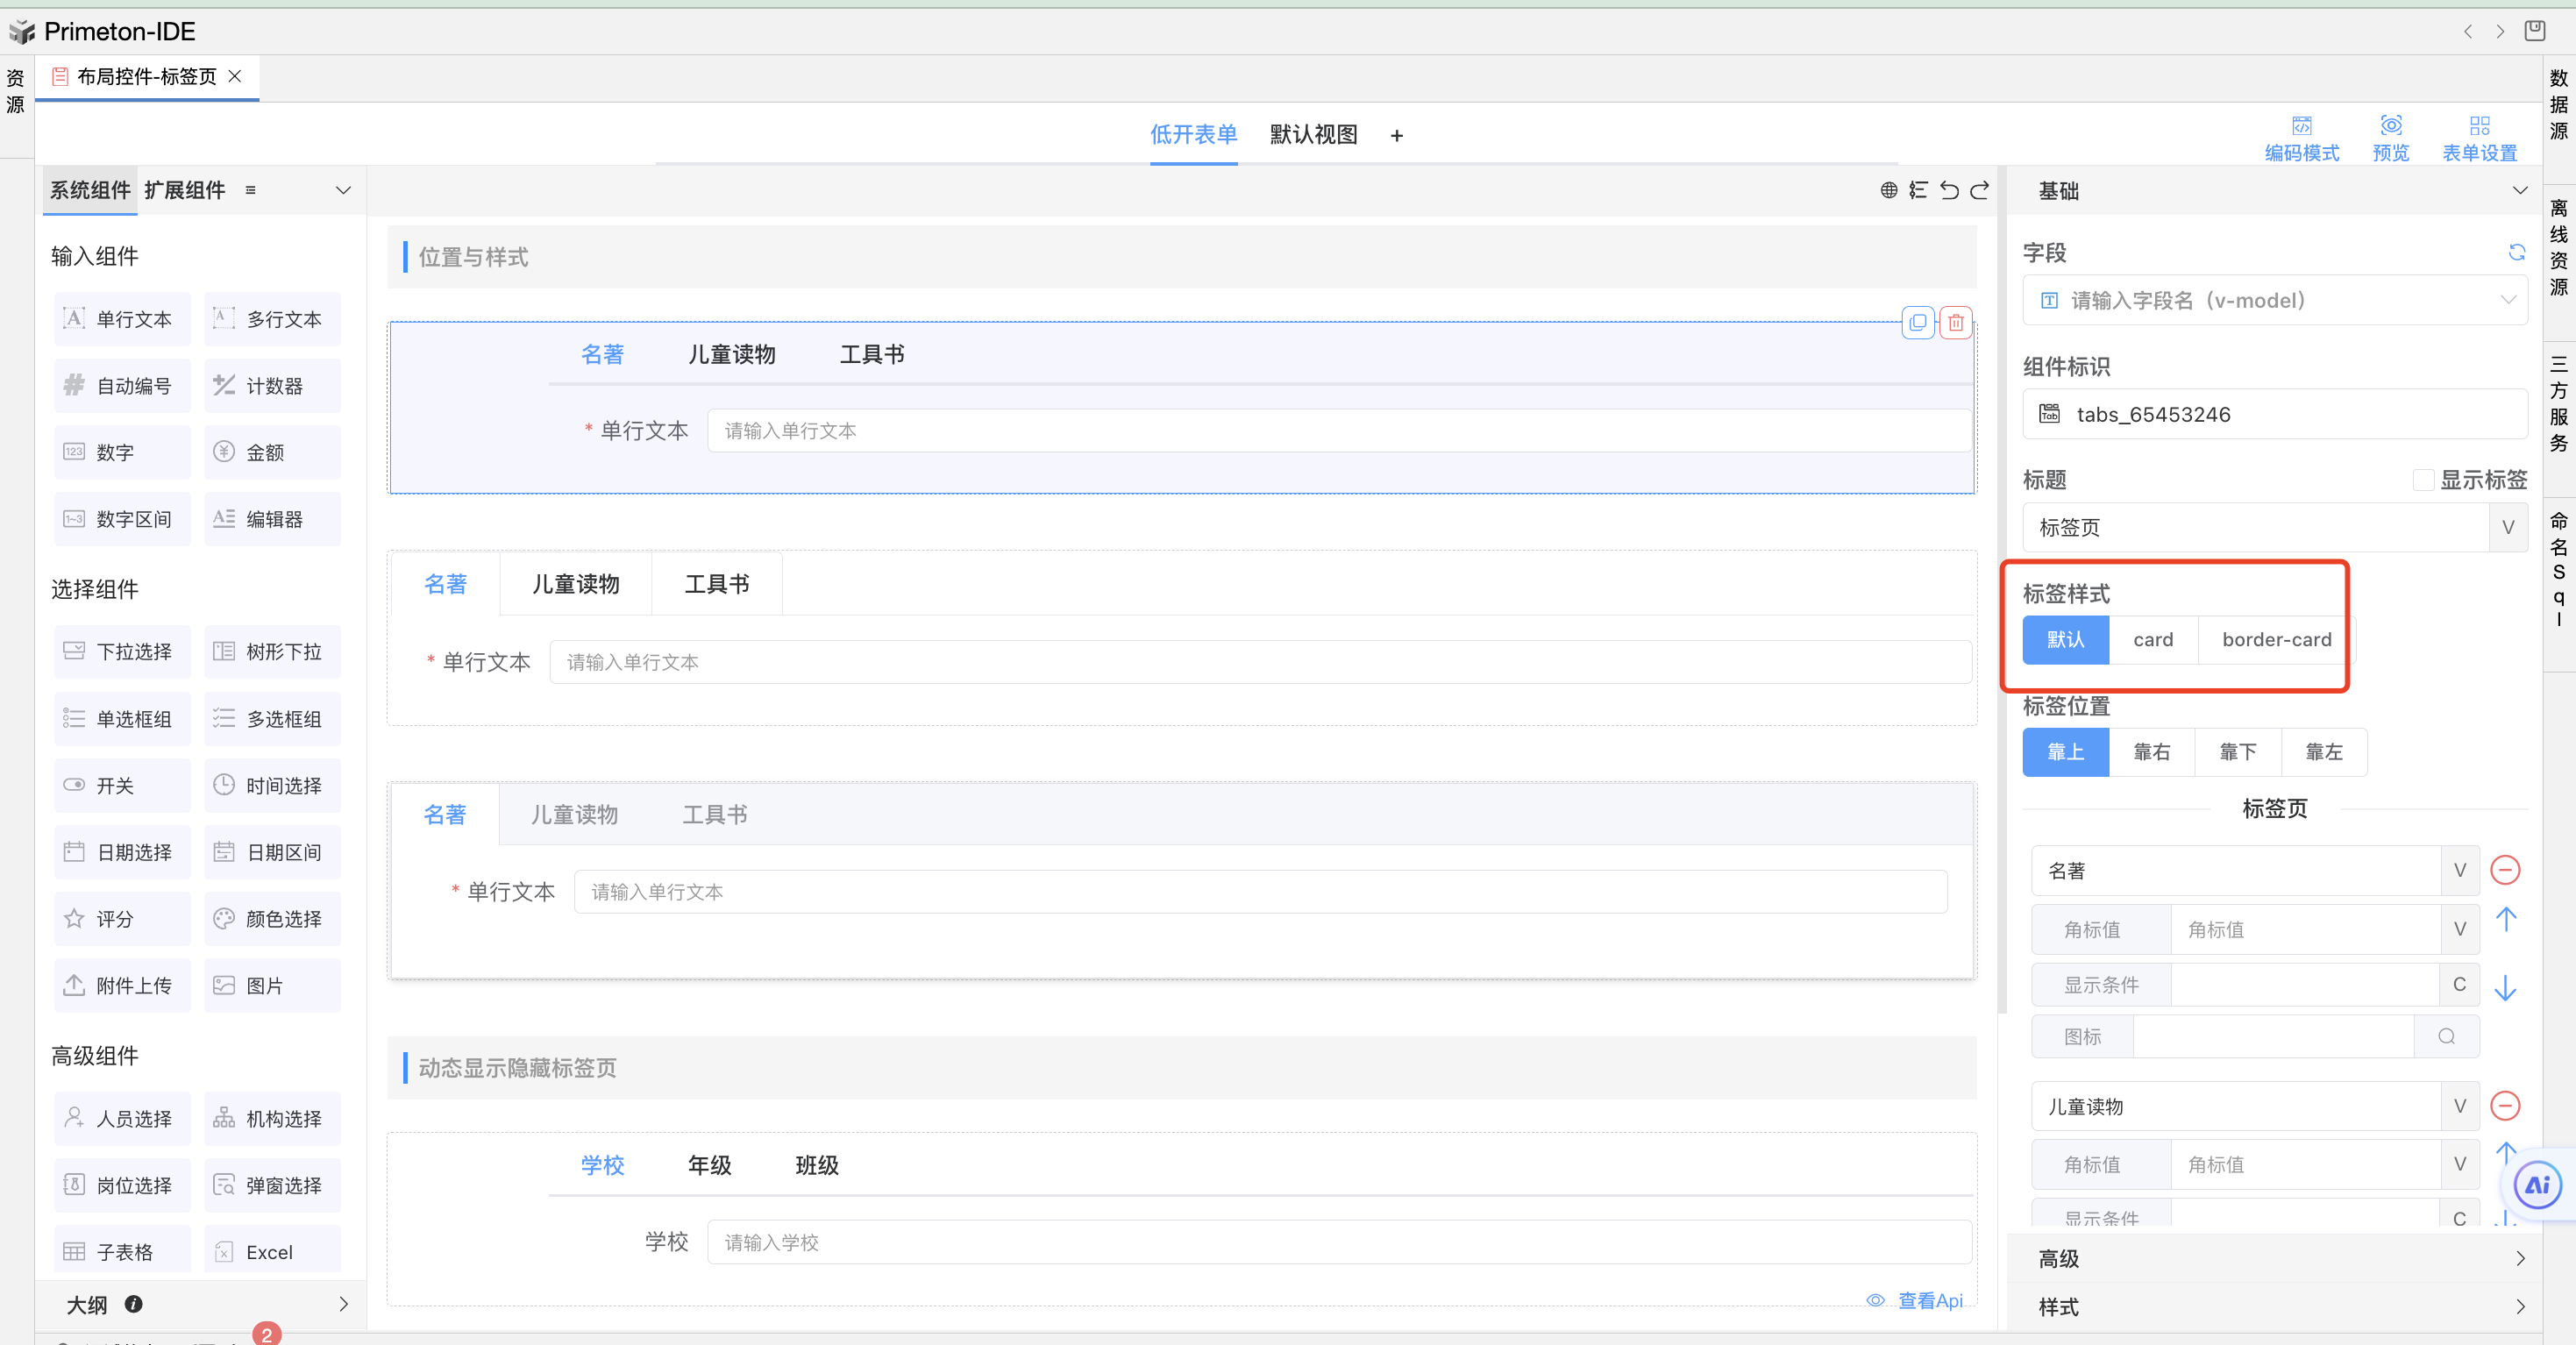The height and width of the screenshot is (1345, 2576).
Task: Click the undo arrow in canvas toolbar
Action: (1949, 190)
